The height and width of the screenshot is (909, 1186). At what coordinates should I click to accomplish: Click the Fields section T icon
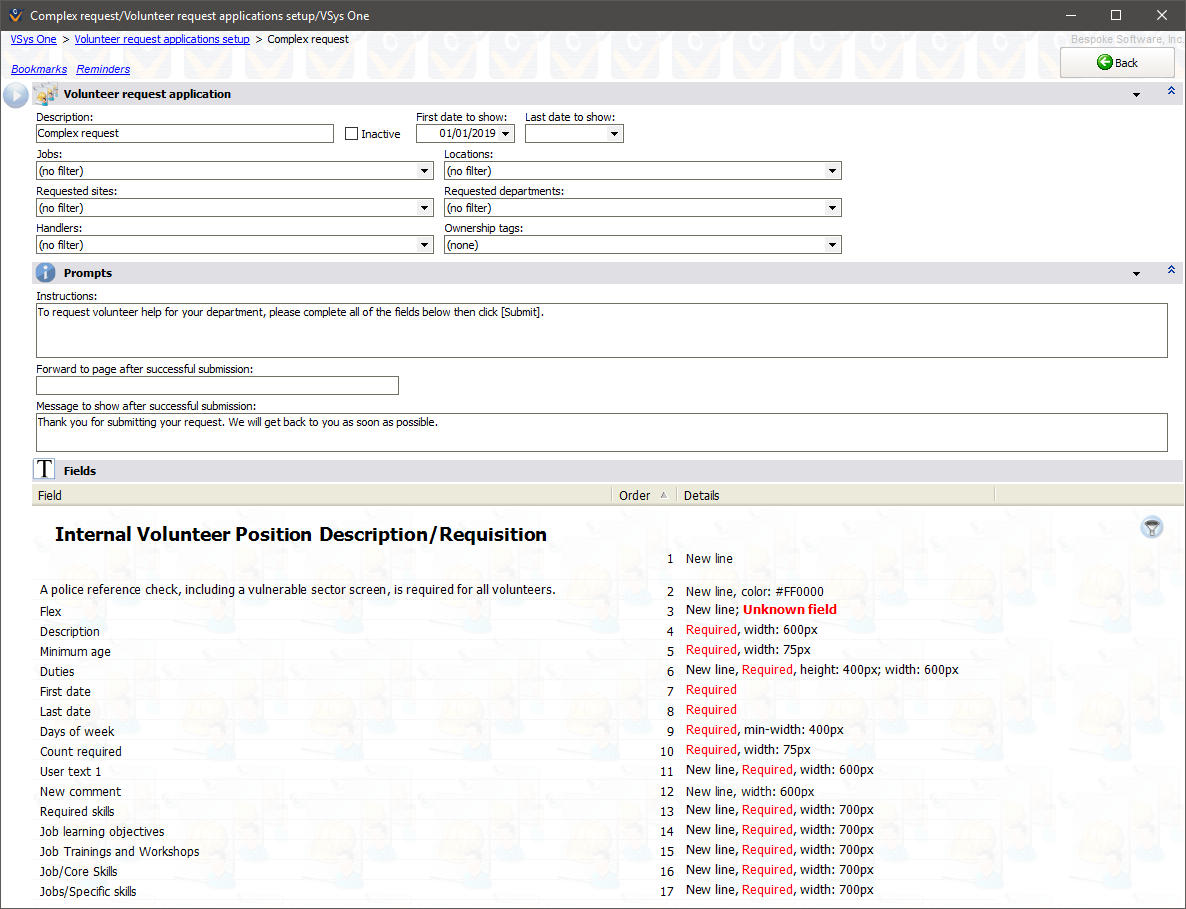pyautogui.click(x=45, y=470)
